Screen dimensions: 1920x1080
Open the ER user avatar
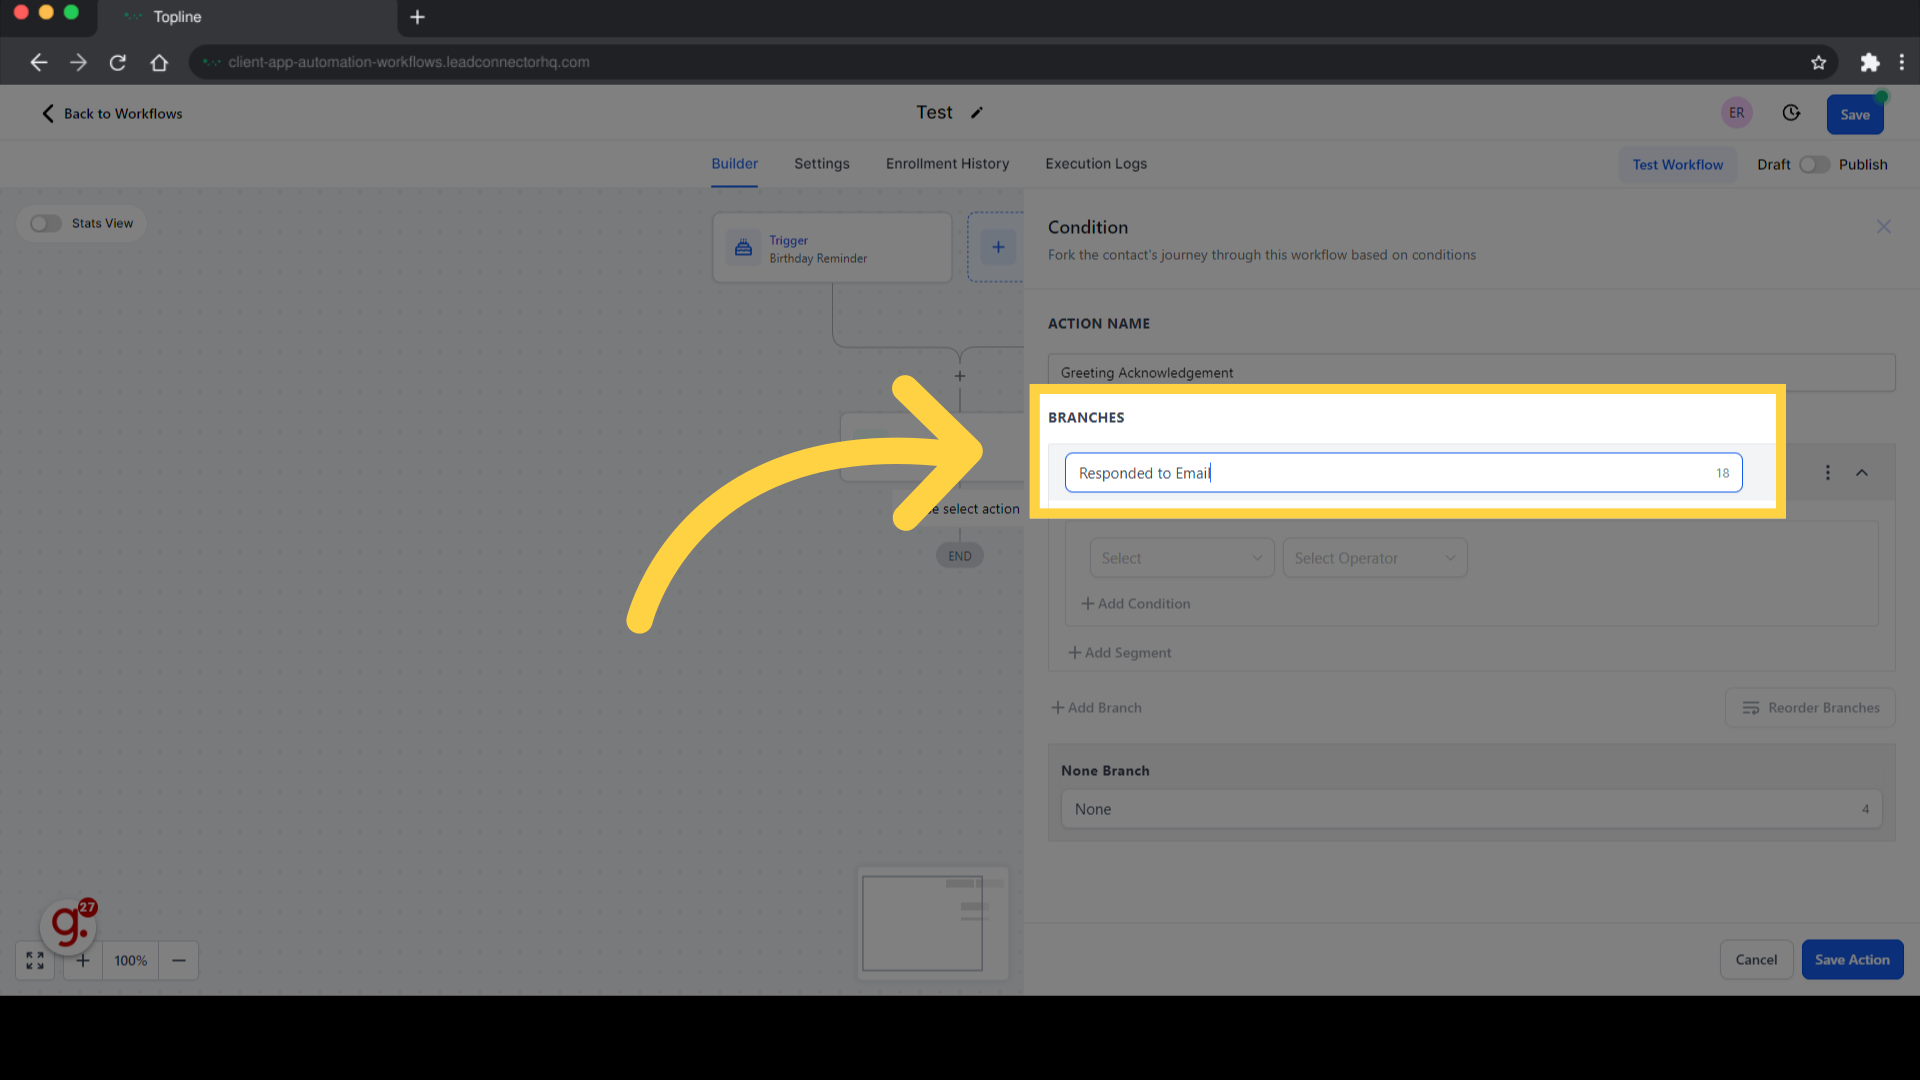pos(1737,113)
